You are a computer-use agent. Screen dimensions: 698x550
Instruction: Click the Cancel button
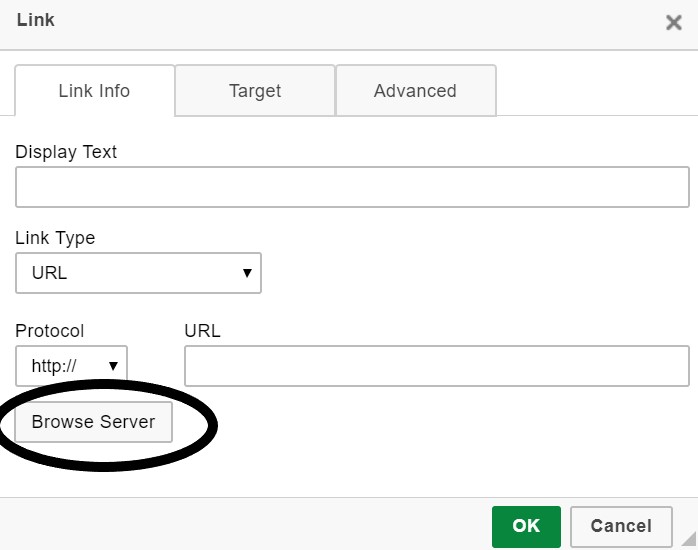pos(620,526)
